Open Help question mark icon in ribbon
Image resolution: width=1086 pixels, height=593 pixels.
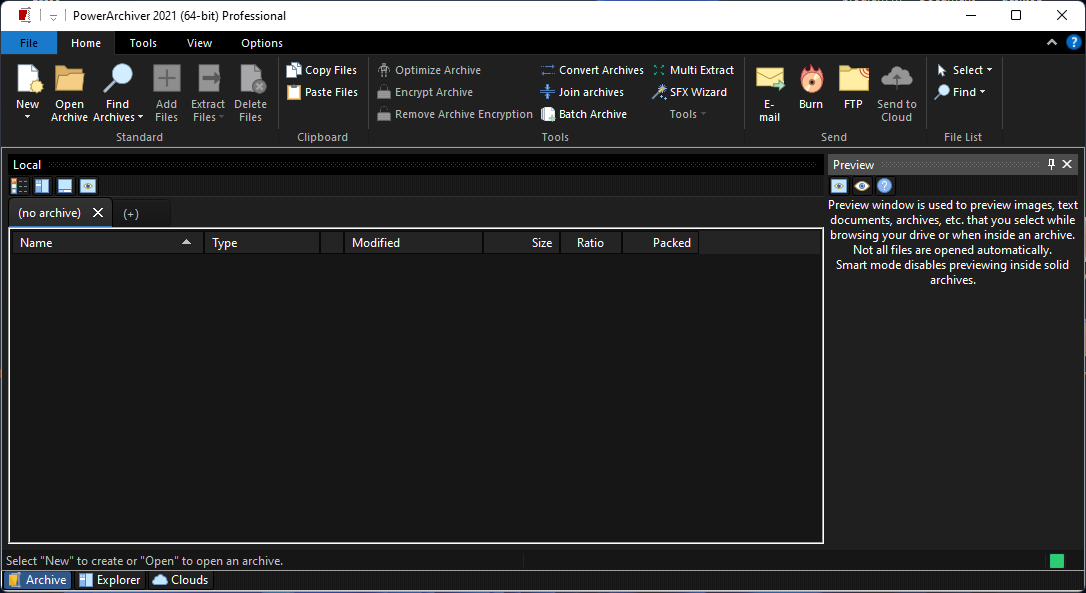(x=1073, y=42)
